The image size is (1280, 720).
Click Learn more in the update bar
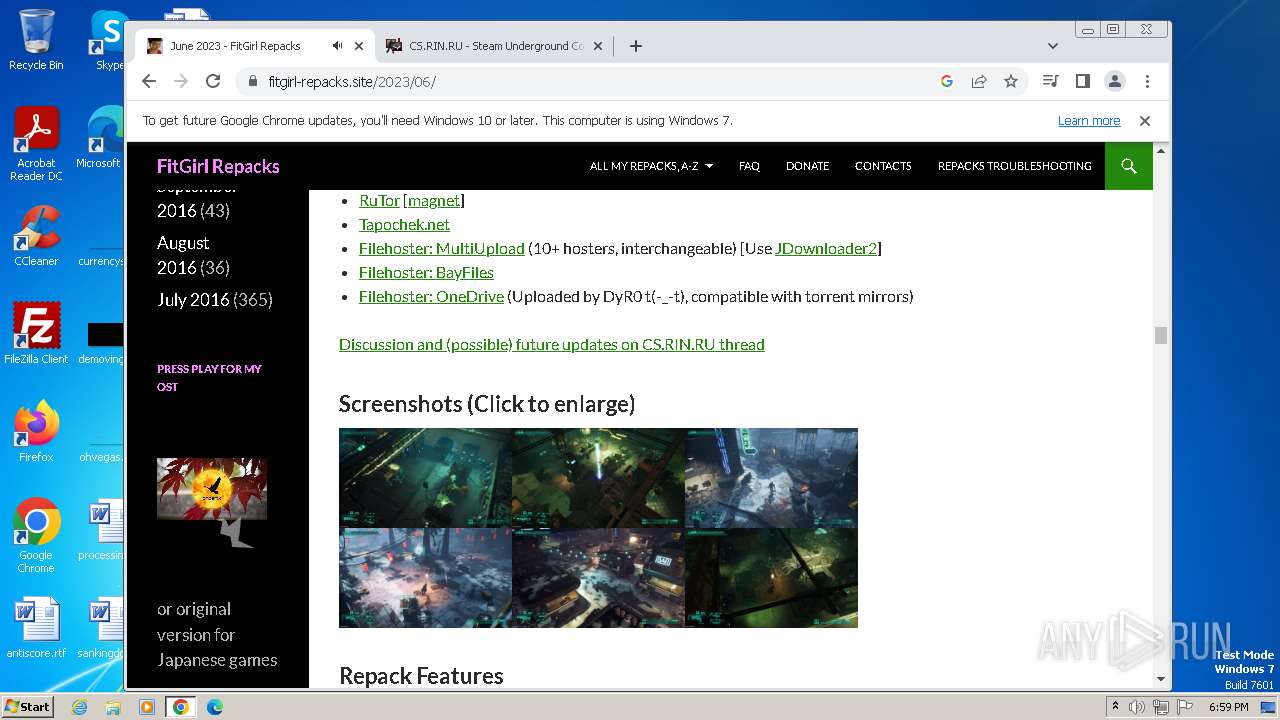pos(1089,120)
